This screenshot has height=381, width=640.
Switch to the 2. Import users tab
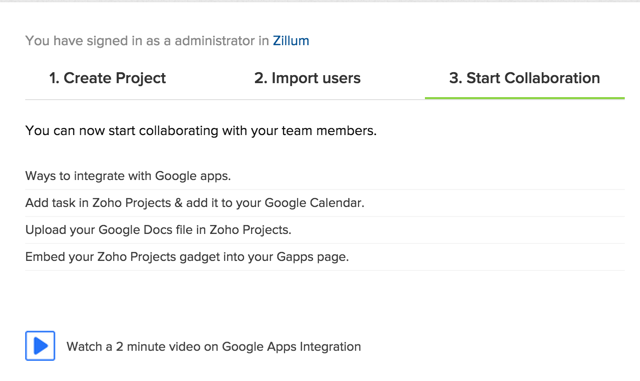coord(307,78)
